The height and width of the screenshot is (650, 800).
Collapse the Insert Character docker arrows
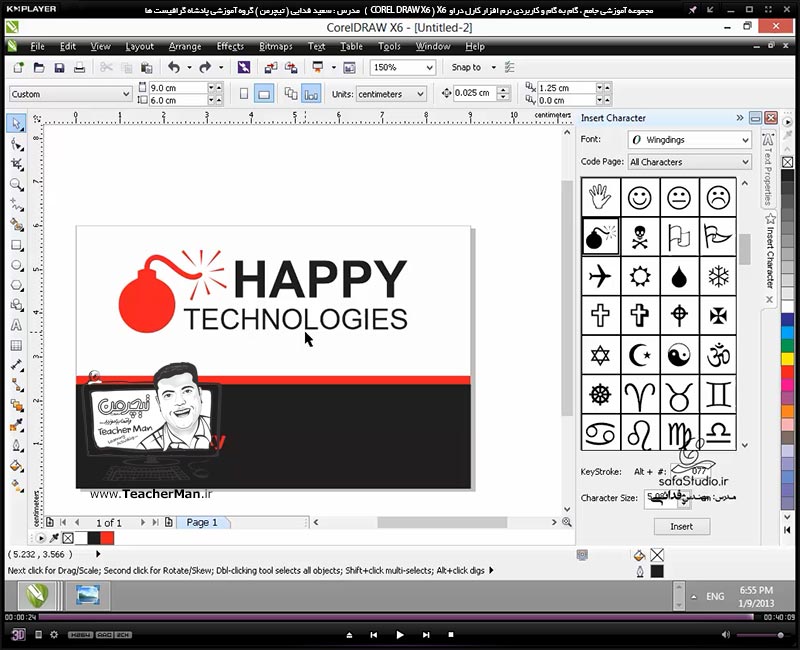tap(740, 118)
